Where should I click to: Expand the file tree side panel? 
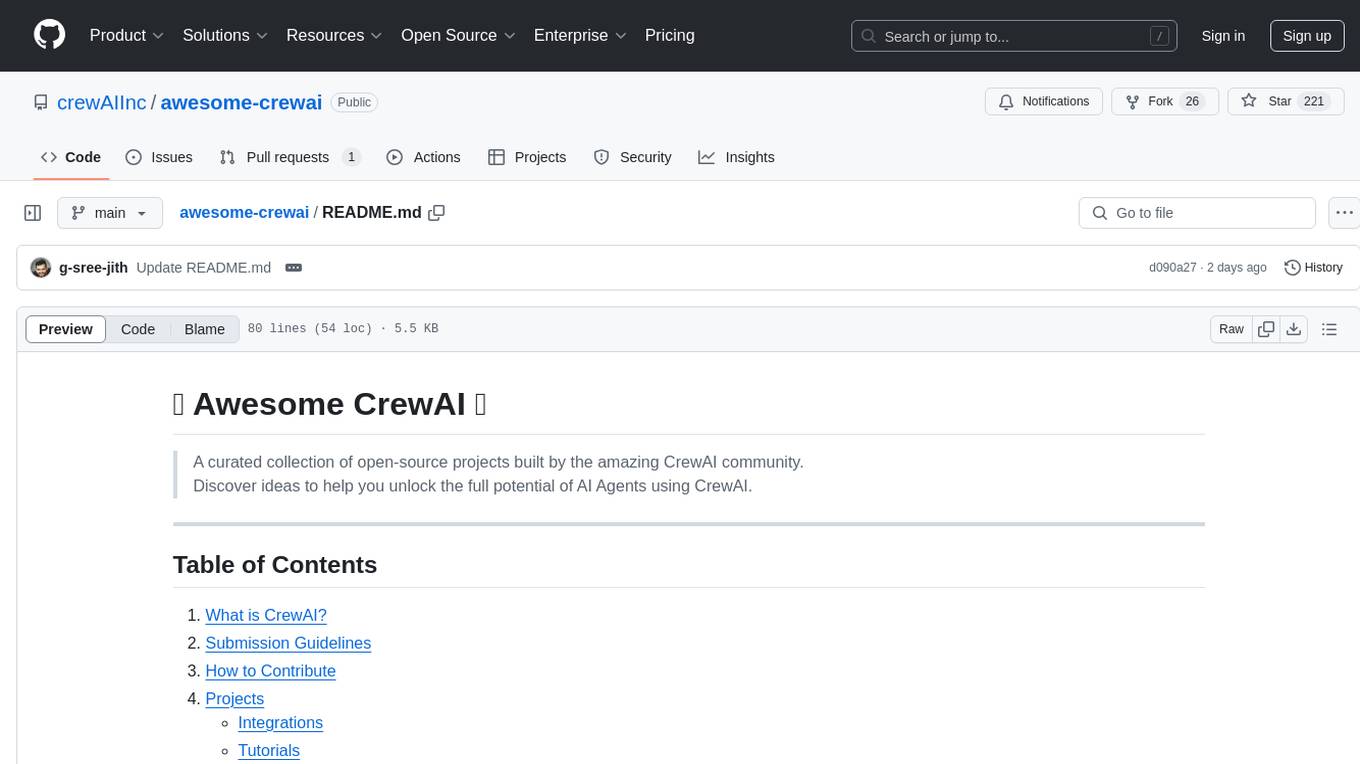click(33, 213)
